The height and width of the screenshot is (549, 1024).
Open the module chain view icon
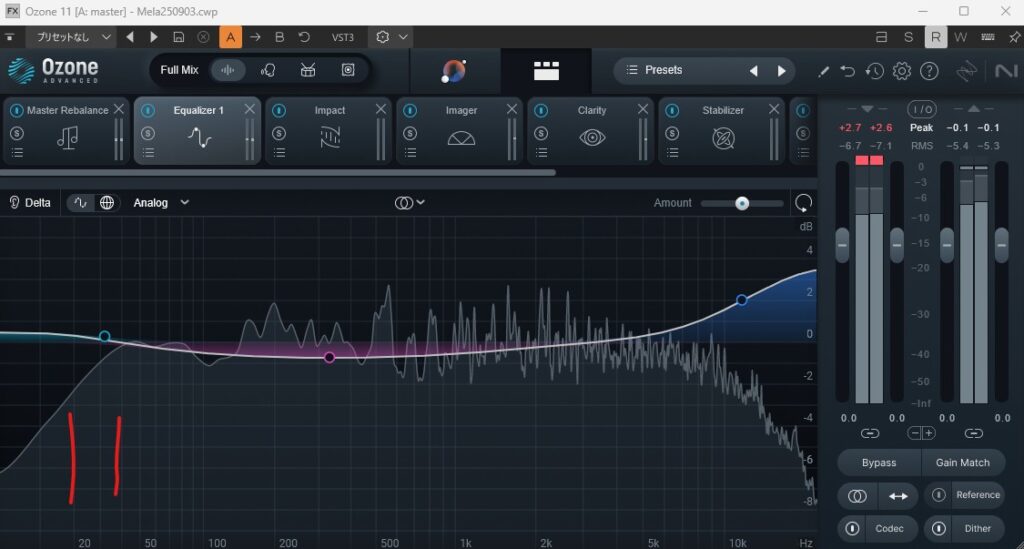click(546, 71)
